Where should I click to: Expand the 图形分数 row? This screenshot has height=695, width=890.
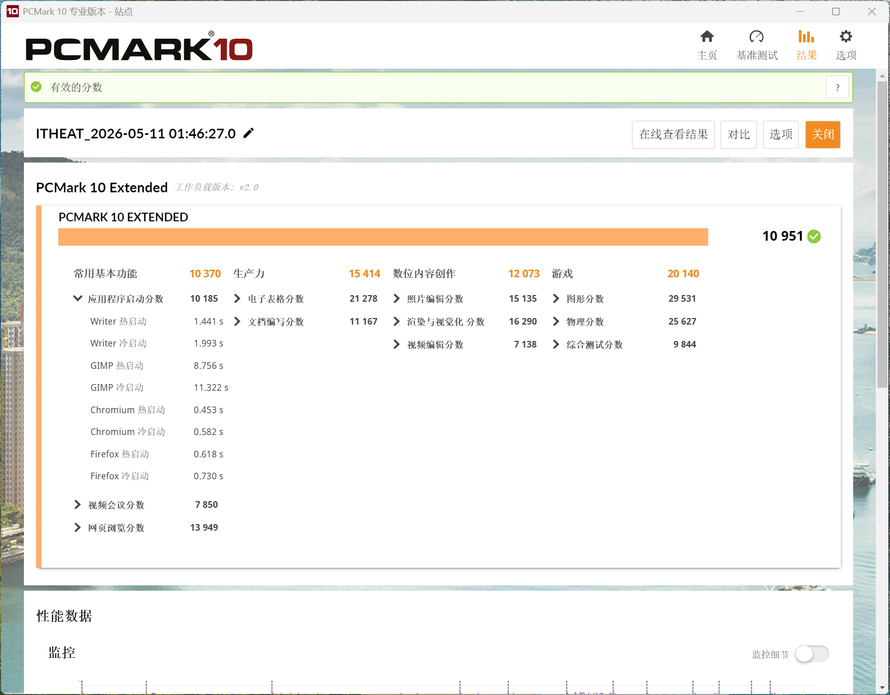(x=556, y=298)
